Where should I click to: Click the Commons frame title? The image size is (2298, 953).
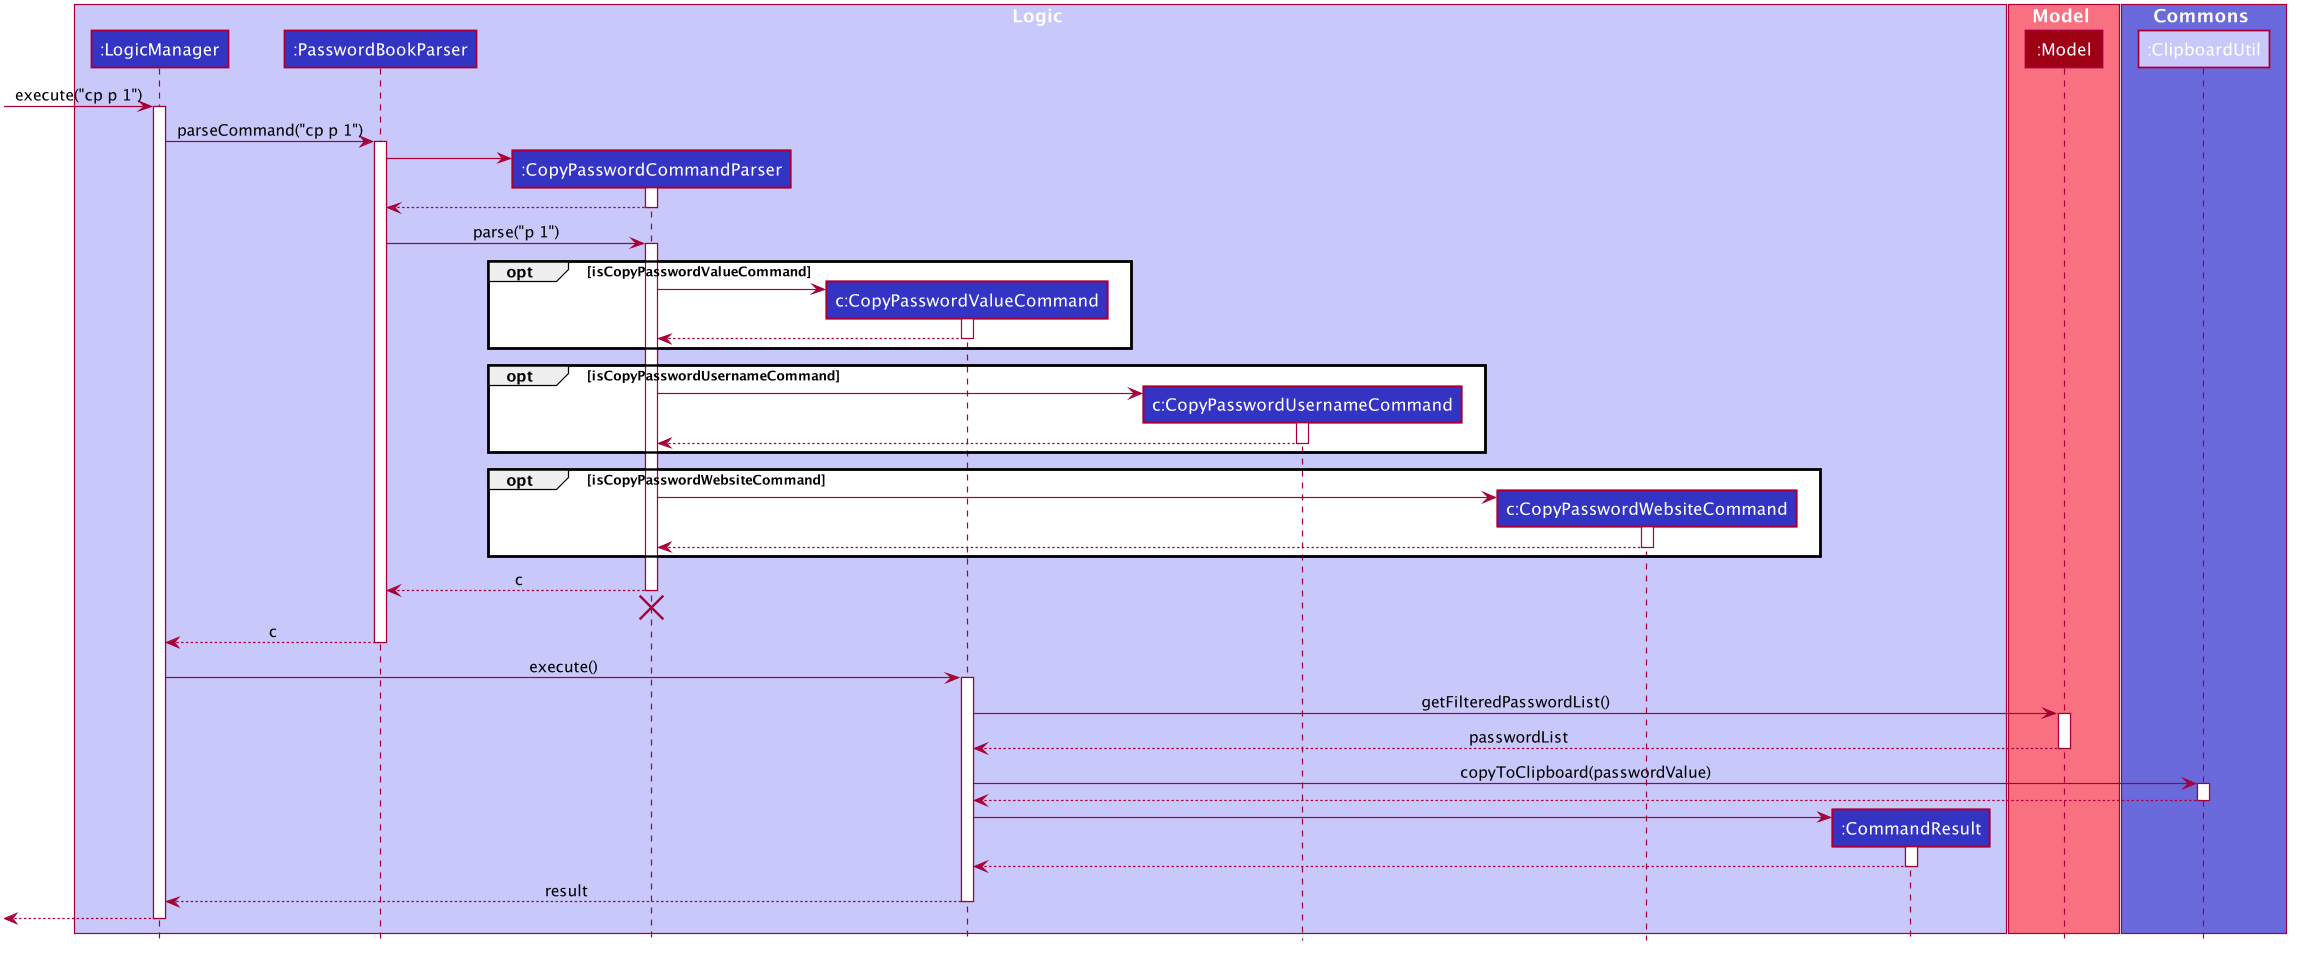[2201, 16]
